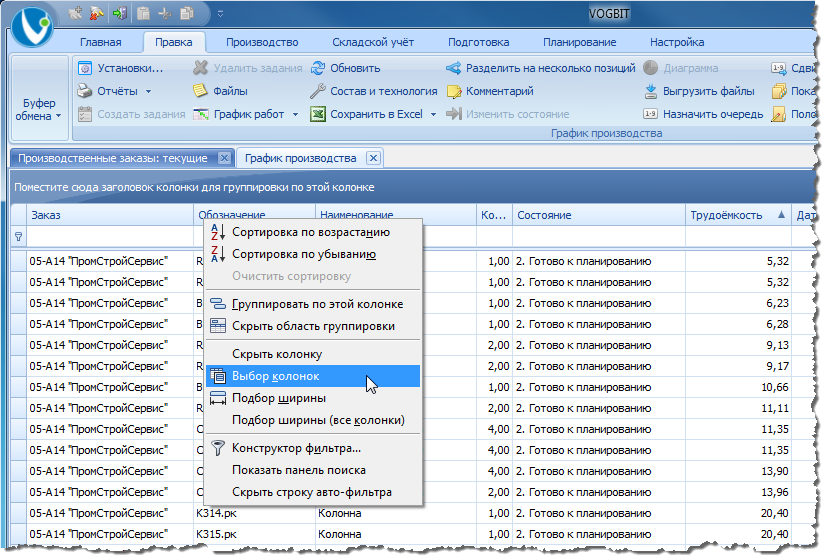Click the Установки settings icon
826x559 pixels.
85,68
